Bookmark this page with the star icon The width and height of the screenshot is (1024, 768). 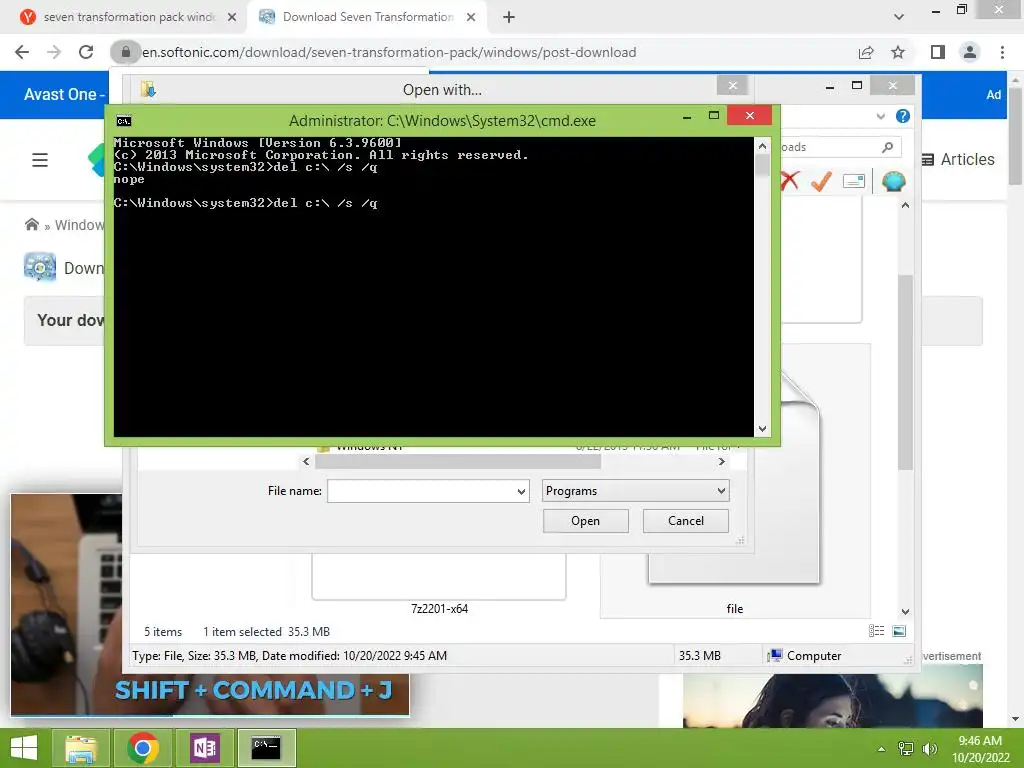[x=898, y=52]
